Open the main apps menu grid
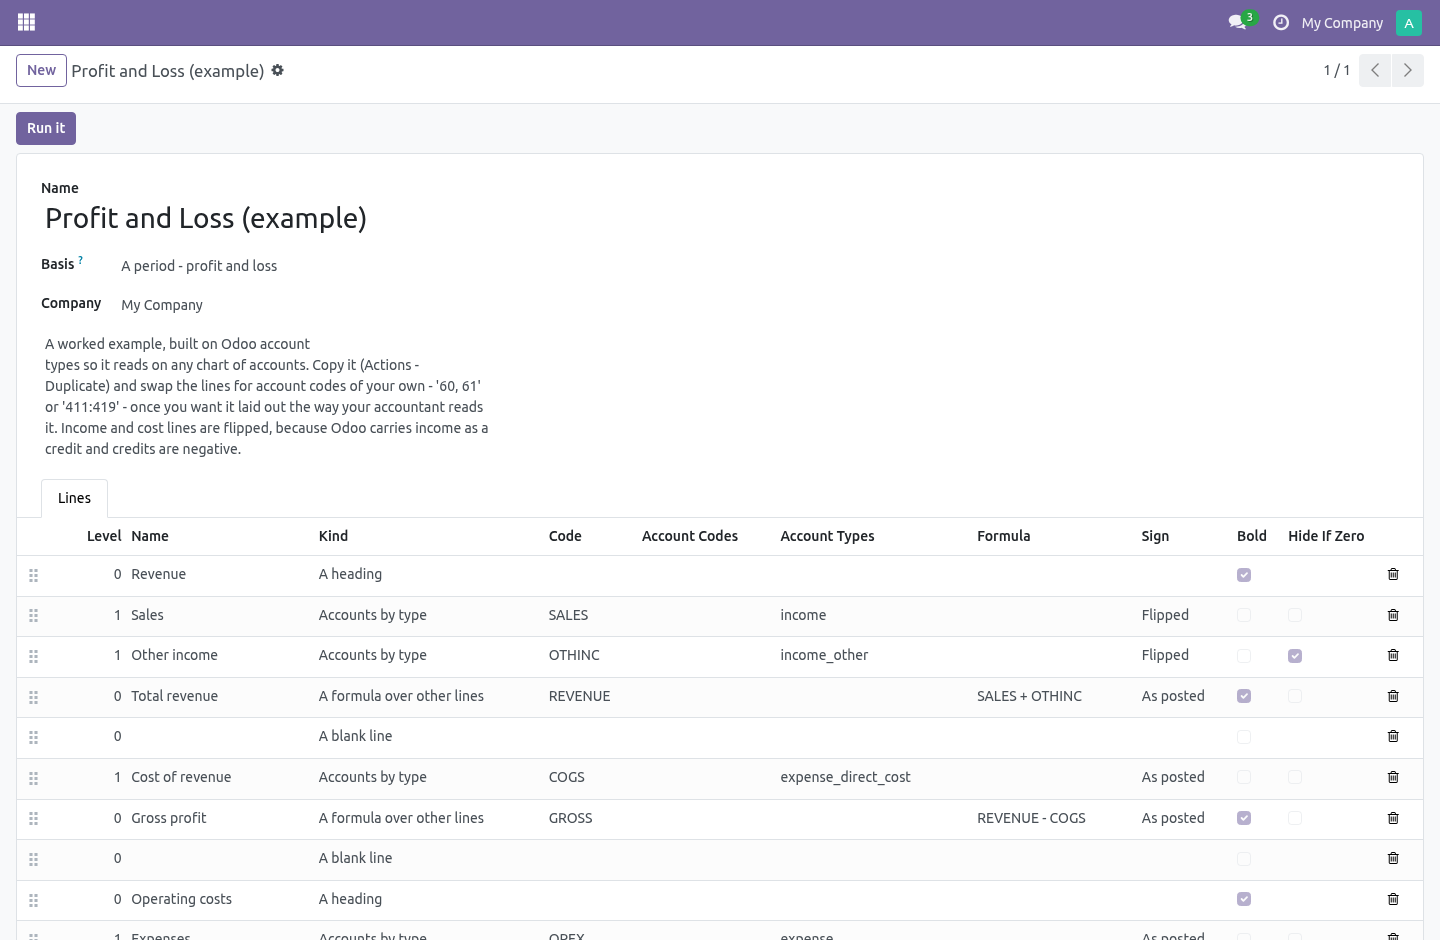 27,22
